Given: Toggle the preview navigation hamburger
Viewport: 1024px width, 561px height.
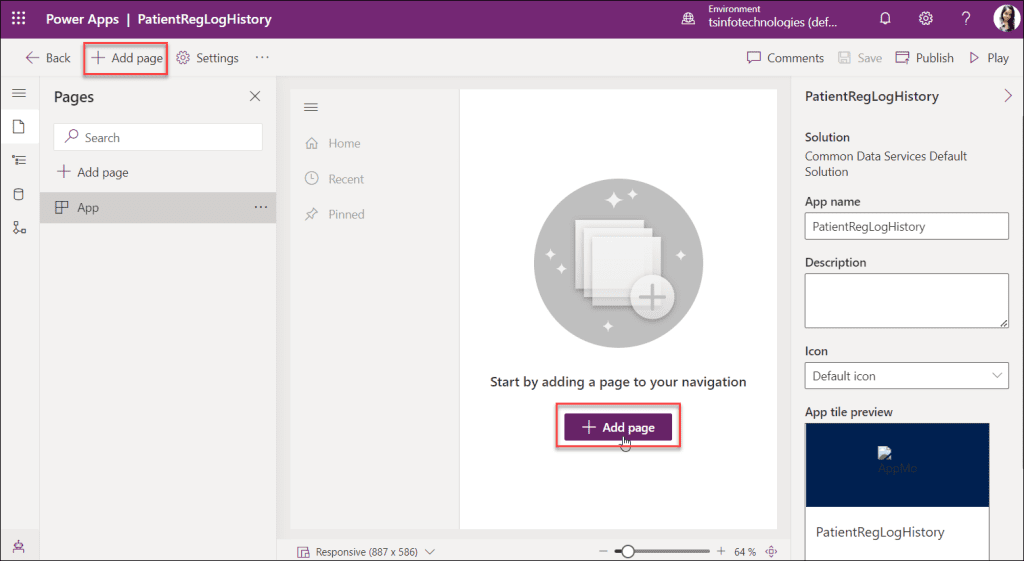Looking at the screenshot, I should pyautogui.click(x=311, y=107).
